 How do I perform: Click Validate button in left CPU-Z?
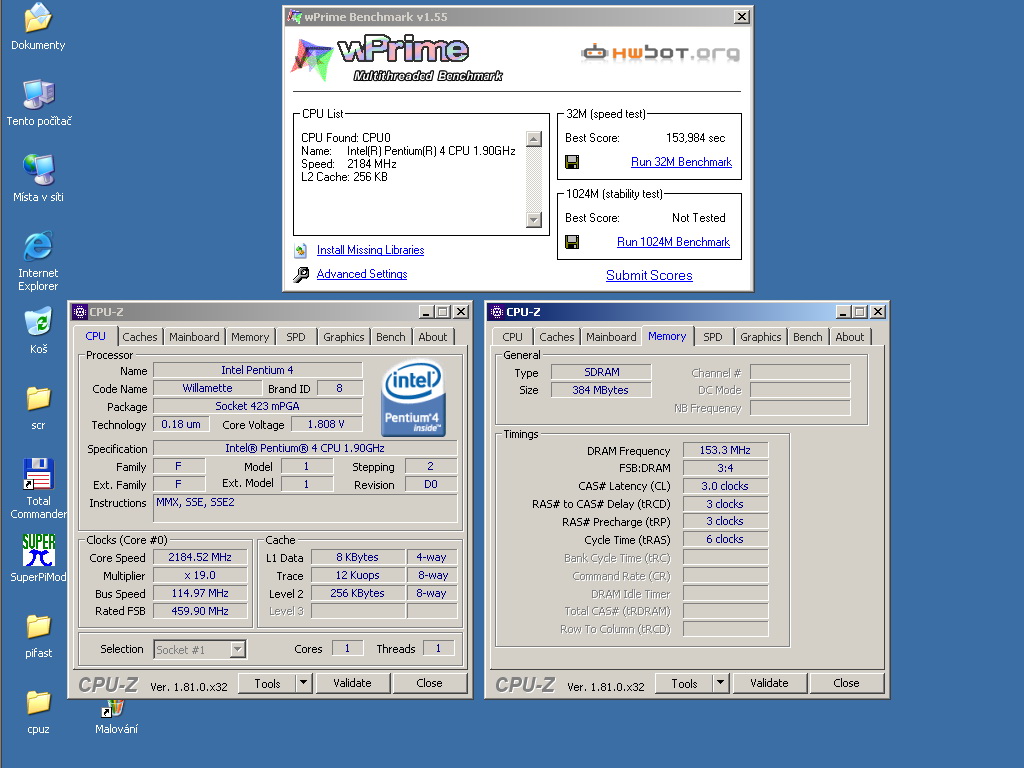pos(352,683)
